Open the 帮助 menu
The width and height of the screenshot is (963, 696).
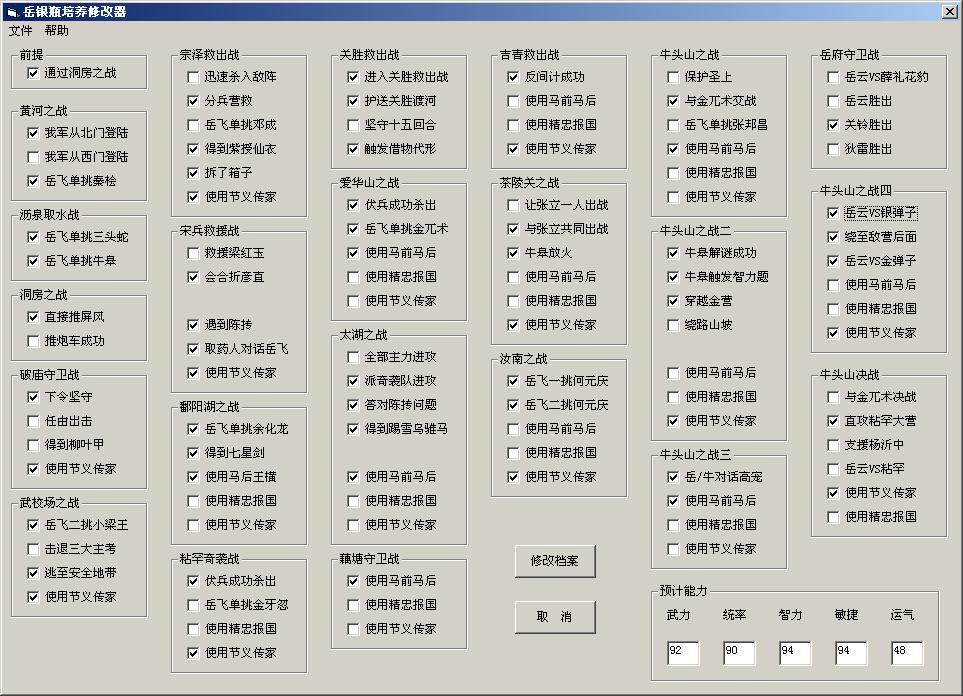pyautogui.click(x=57, y=30)
